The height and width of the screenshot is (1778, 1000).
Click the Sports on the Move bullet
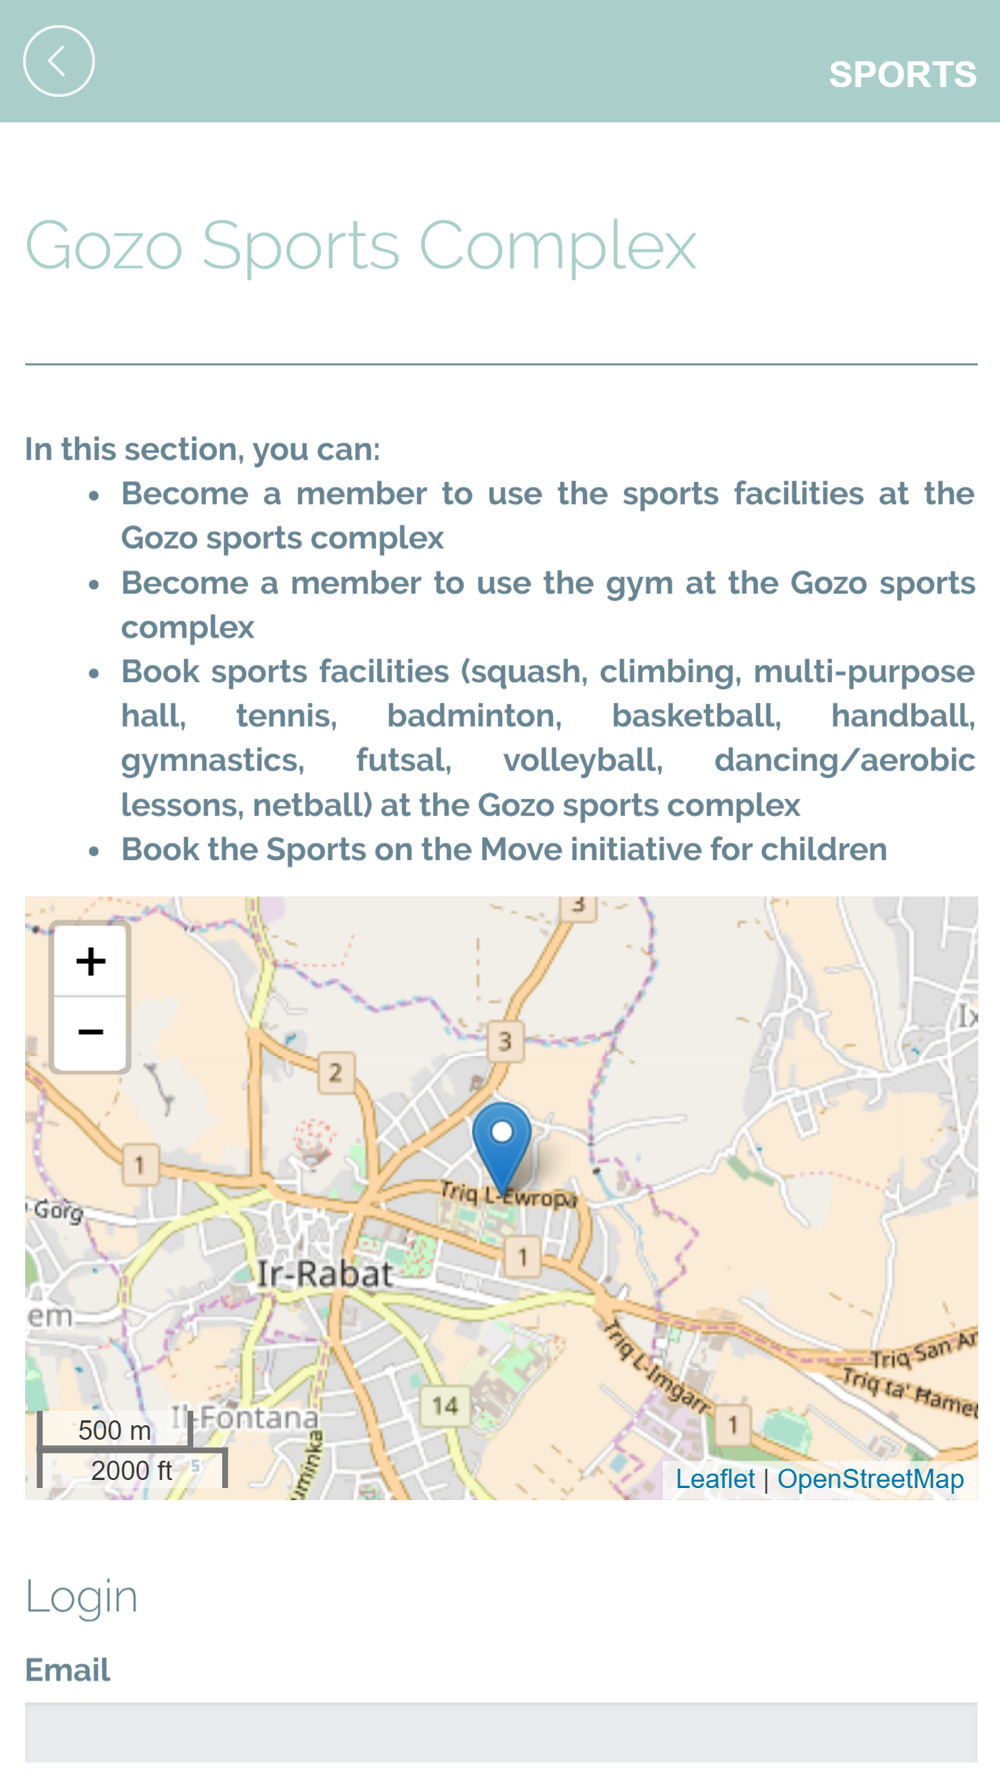point(504,849)
